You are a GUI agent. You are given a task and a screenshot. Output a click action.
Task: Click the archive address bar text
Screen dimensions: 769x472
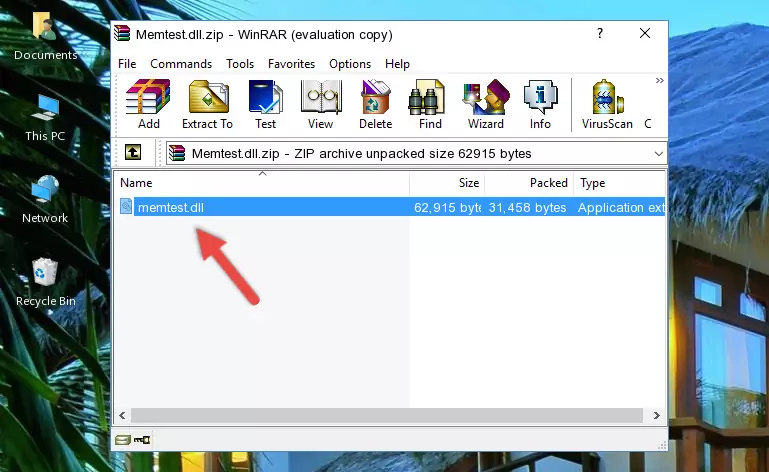[x=361, y=154]
